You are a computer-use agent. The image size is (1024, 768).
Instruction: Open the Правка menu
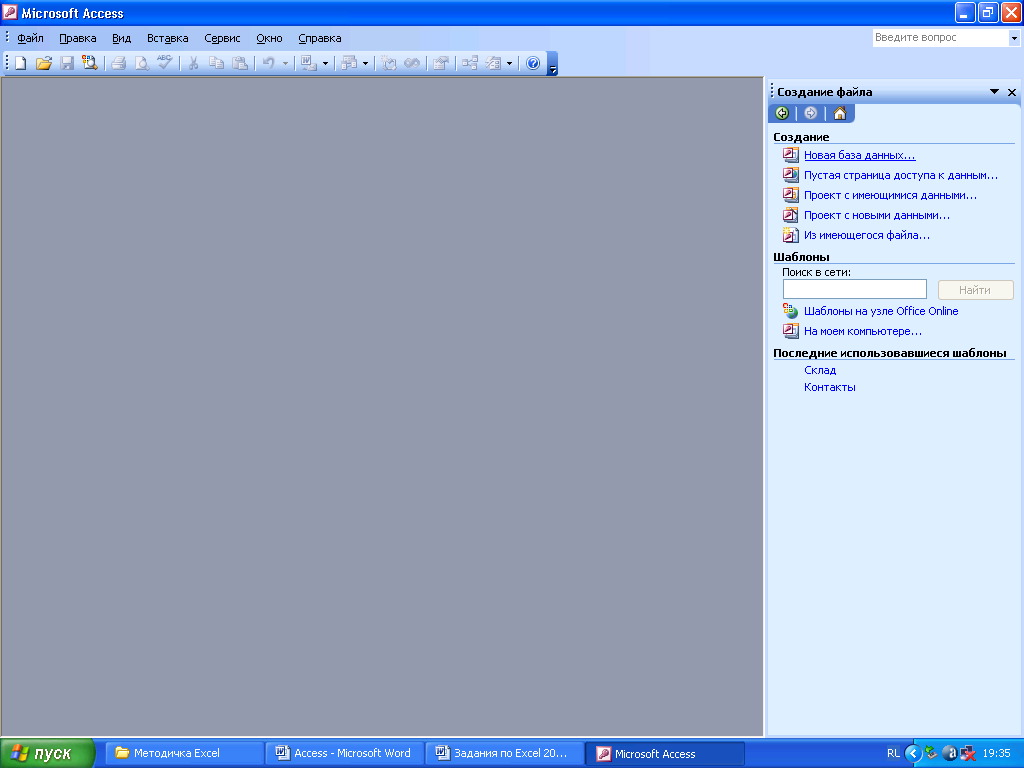click(78, 38)
